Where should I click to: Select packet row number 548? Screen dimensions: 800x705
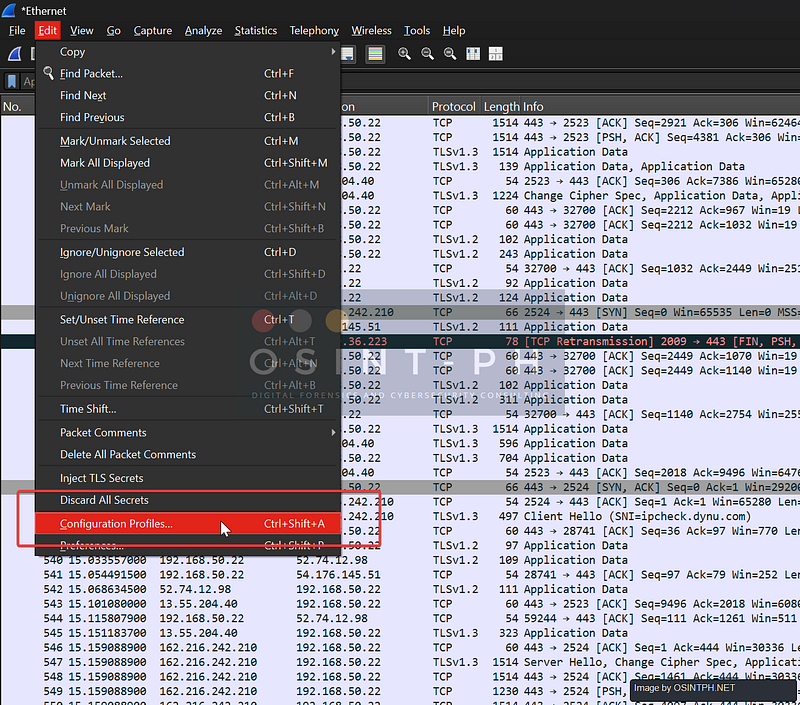click(x=400, y=676)
